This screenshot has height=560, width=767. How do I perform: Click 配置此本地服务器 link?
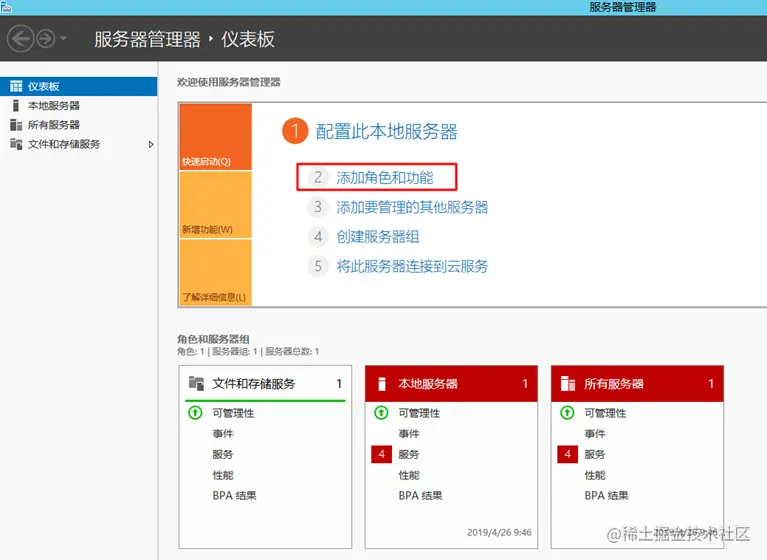pyautogui.click(x=386, y=132)
